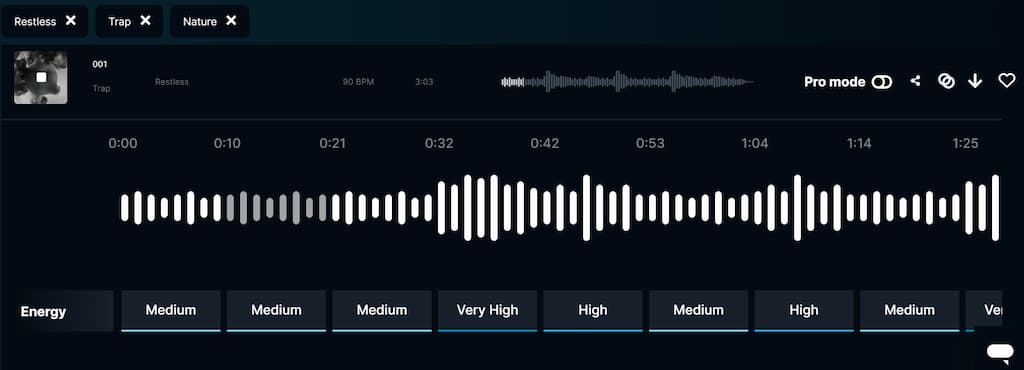This screenshot has height=370, width=1024.
Task: Click the Restless mood label
Action: (x=172, y=82)
